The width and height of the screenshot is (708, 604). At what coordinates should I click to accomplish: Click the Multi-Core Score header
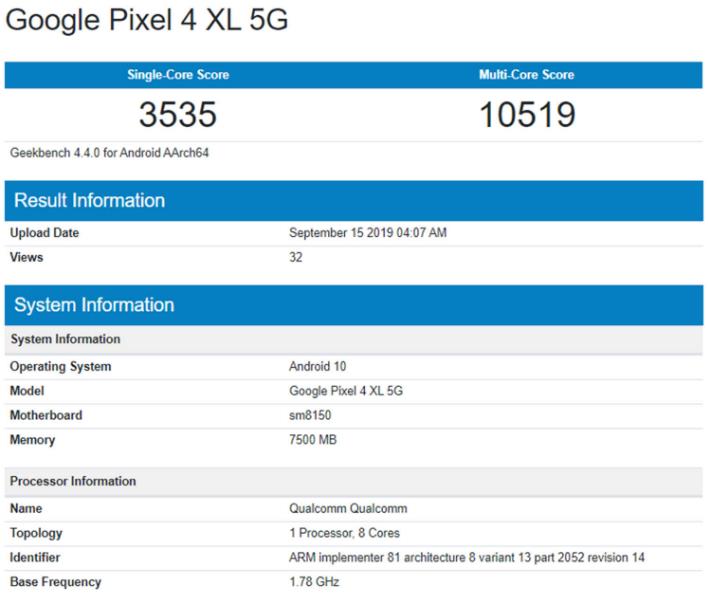click(x=527, y=75)
